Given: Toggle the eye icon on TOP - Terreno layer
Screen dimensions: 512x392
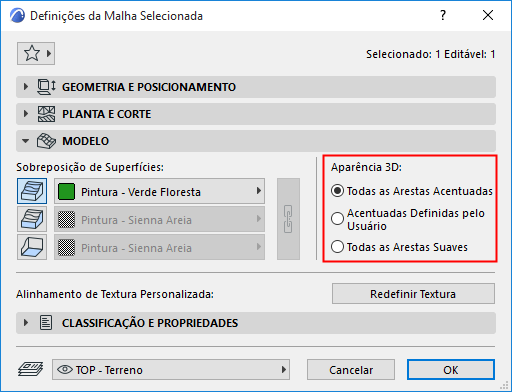Looking at the screenshot, I should (x=65, y=369).
